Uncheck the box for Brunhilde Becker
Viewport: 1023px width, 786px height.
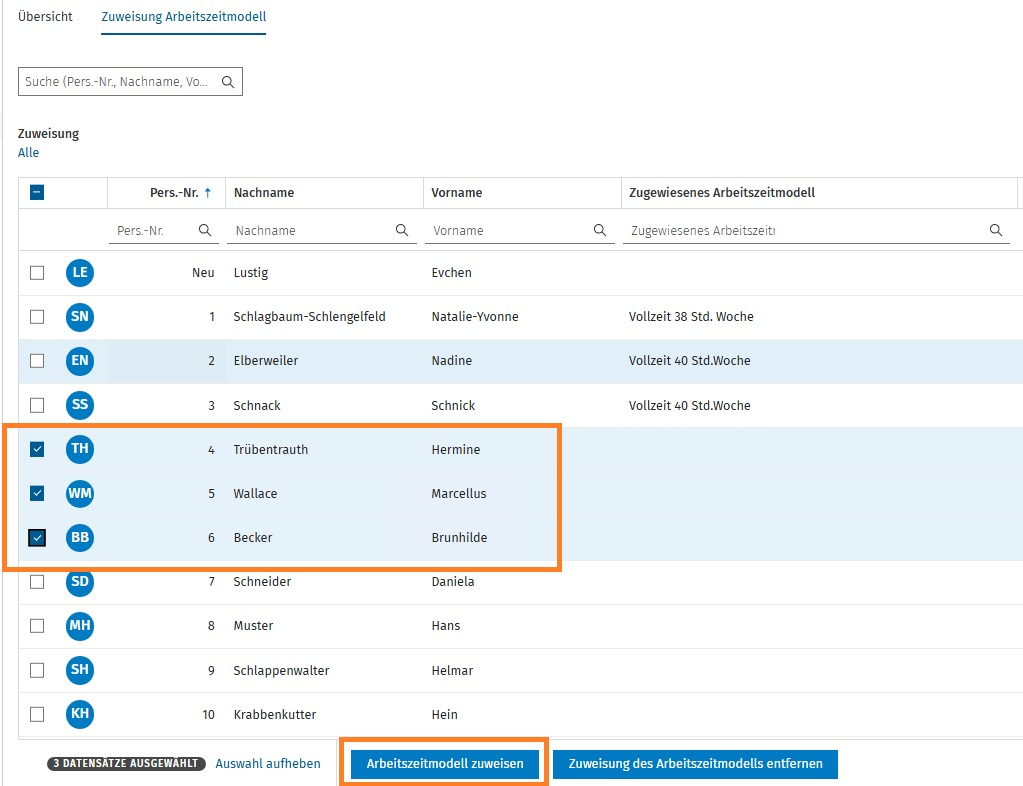click(37, 538)
